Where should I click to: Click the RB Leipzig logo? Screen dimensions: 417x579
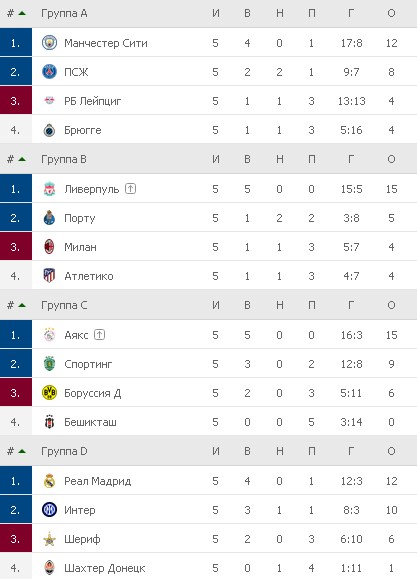49,100
